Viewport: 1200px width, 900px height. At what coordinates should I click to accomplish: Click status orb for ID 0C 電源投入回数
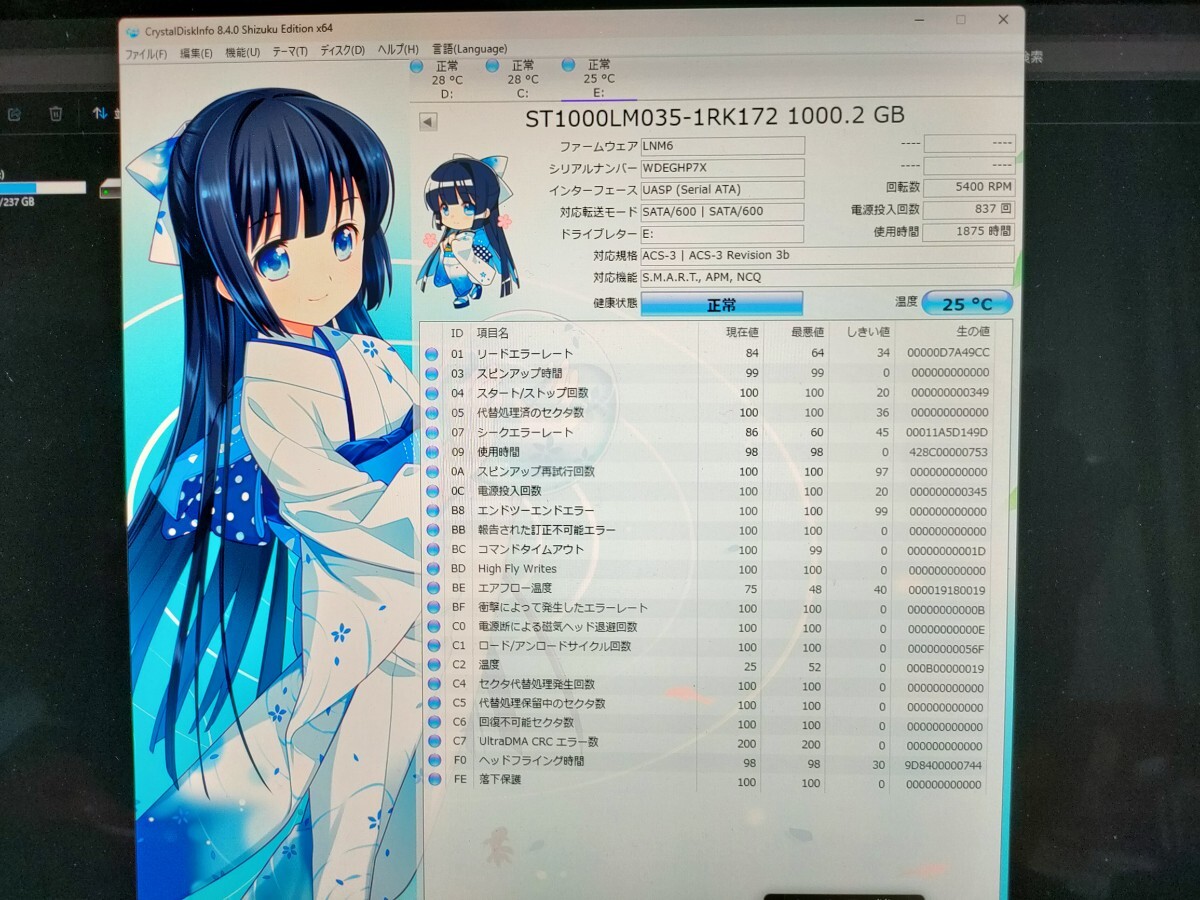432,492
